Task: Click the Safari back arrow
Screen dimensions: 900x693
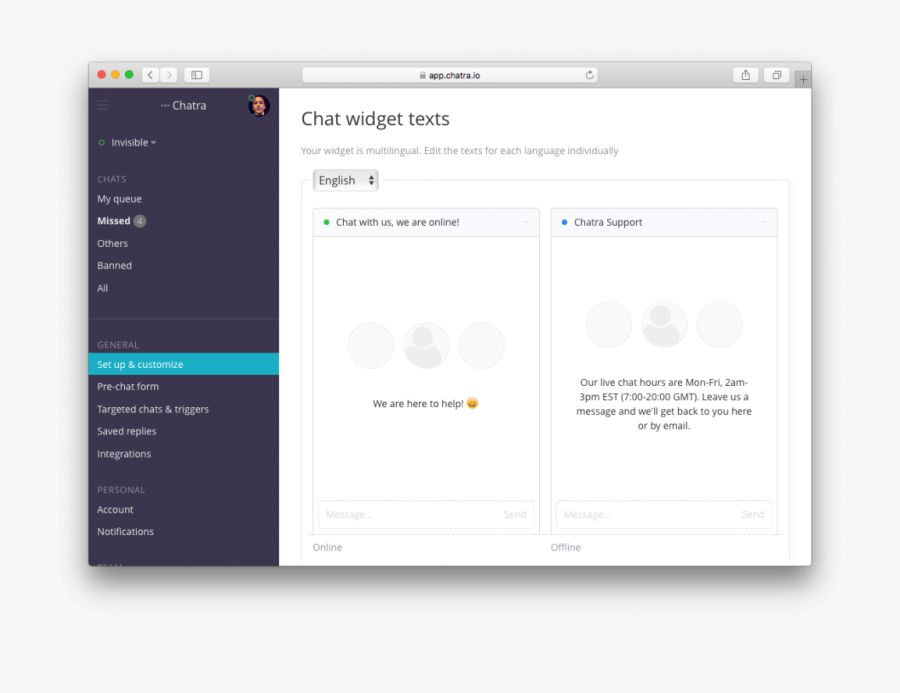Action: (150, 75)
